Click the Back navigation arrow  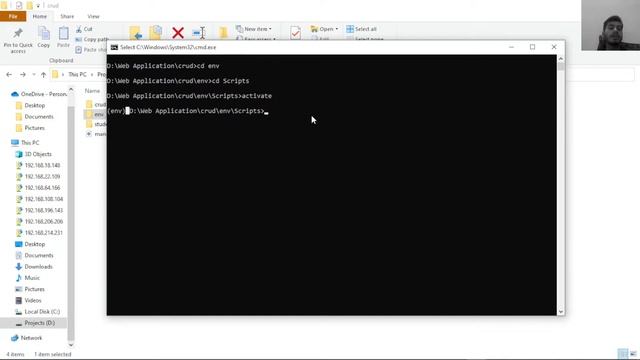coord(9,75)
